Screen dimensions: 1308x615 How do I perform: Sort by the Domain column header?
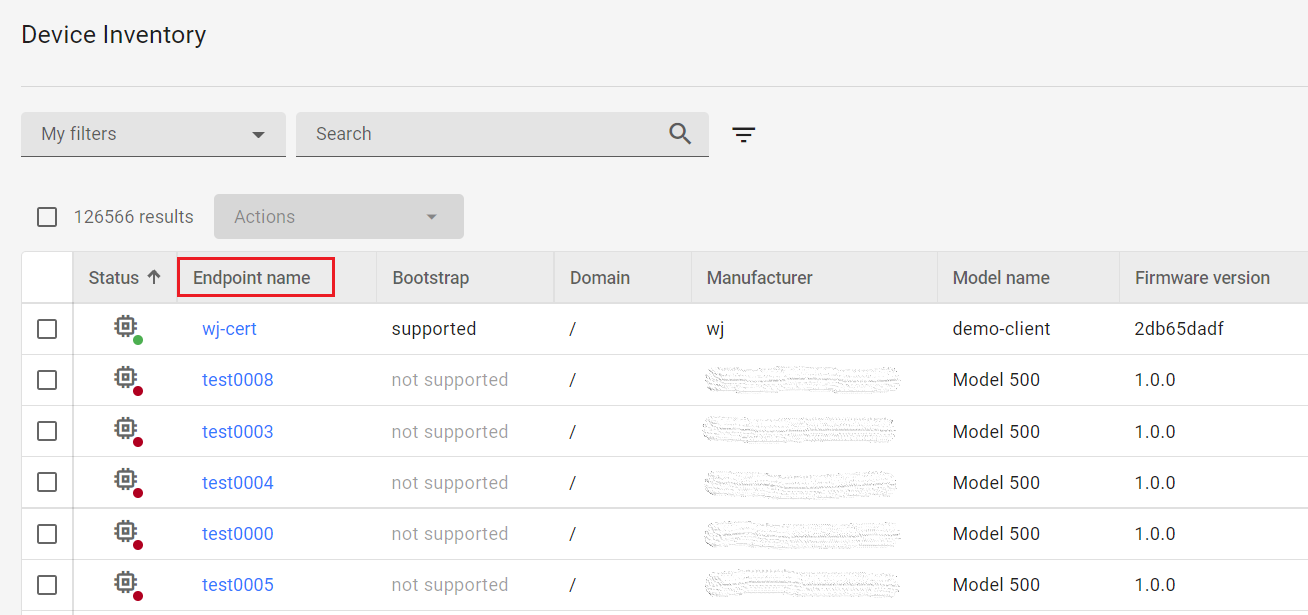(x=600, y=278)
